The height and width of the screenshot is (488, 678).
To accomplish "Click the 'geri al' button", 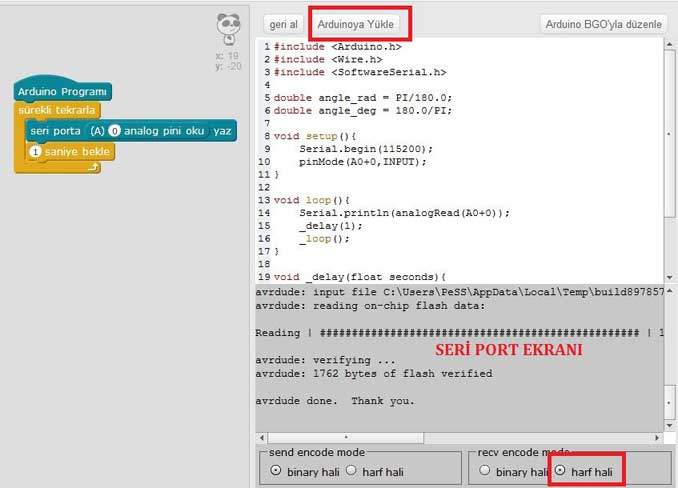I will pyautogui.click(x=283, y=24).
